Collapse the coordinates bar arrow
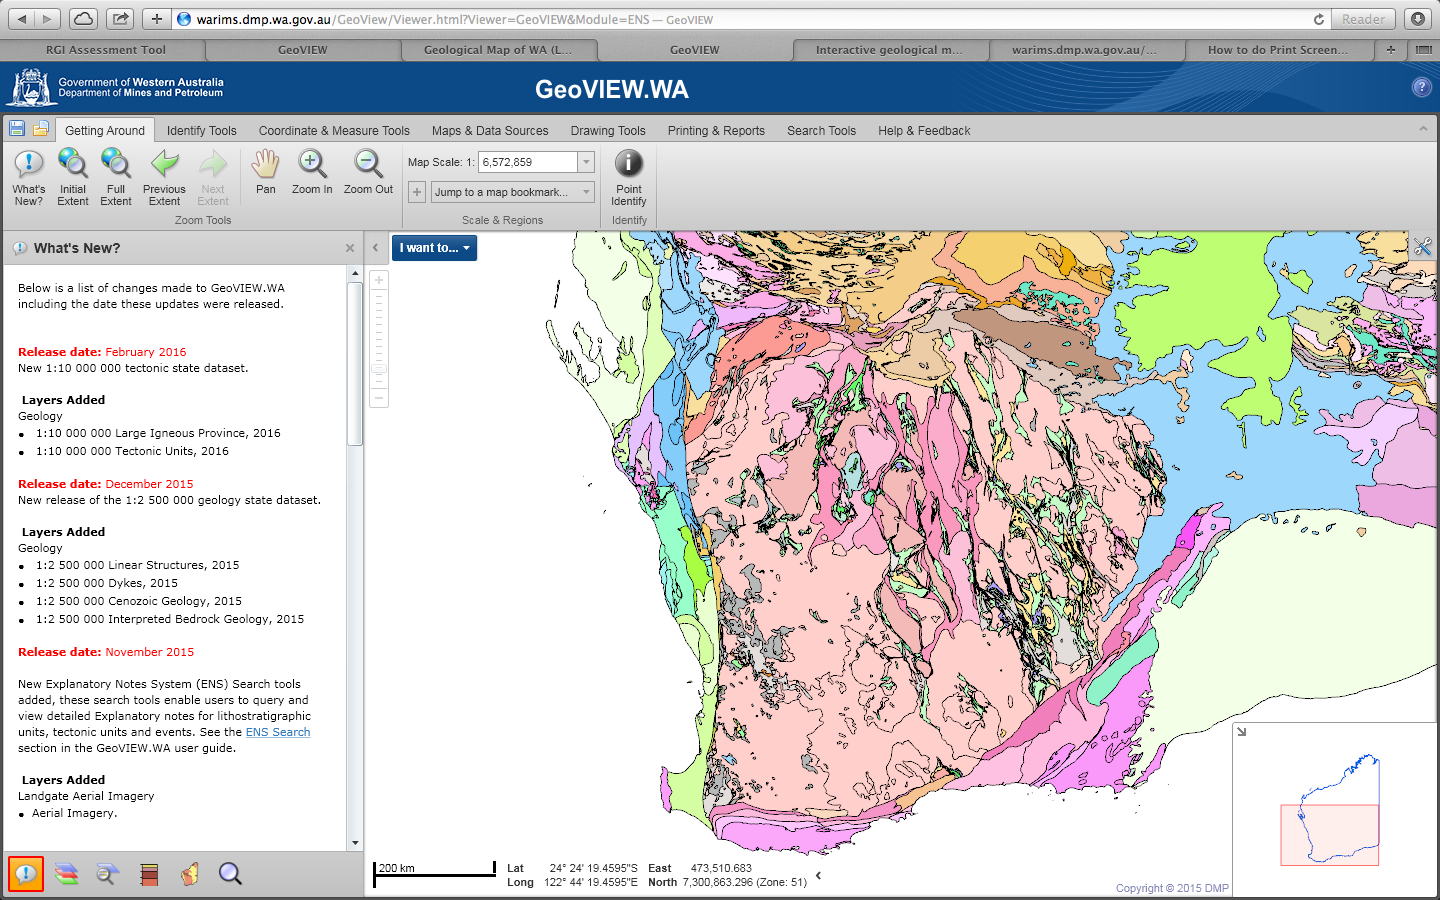 818,875
